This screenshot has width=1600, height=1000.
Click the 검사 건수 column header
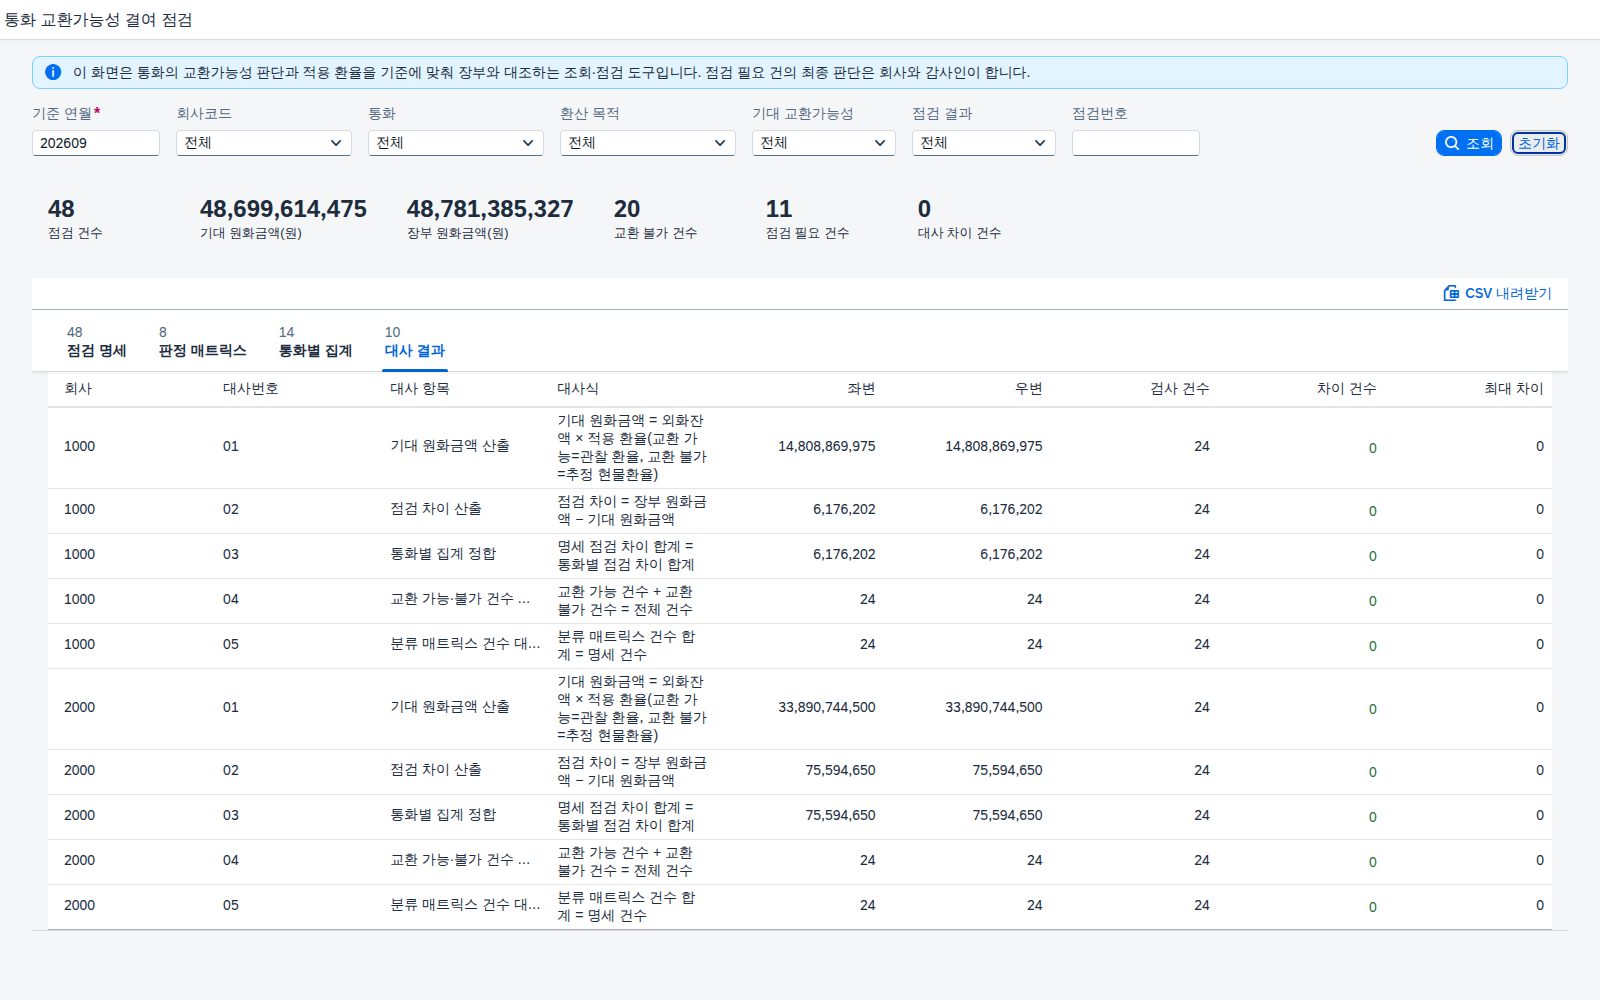click(x=1179, y=389)
